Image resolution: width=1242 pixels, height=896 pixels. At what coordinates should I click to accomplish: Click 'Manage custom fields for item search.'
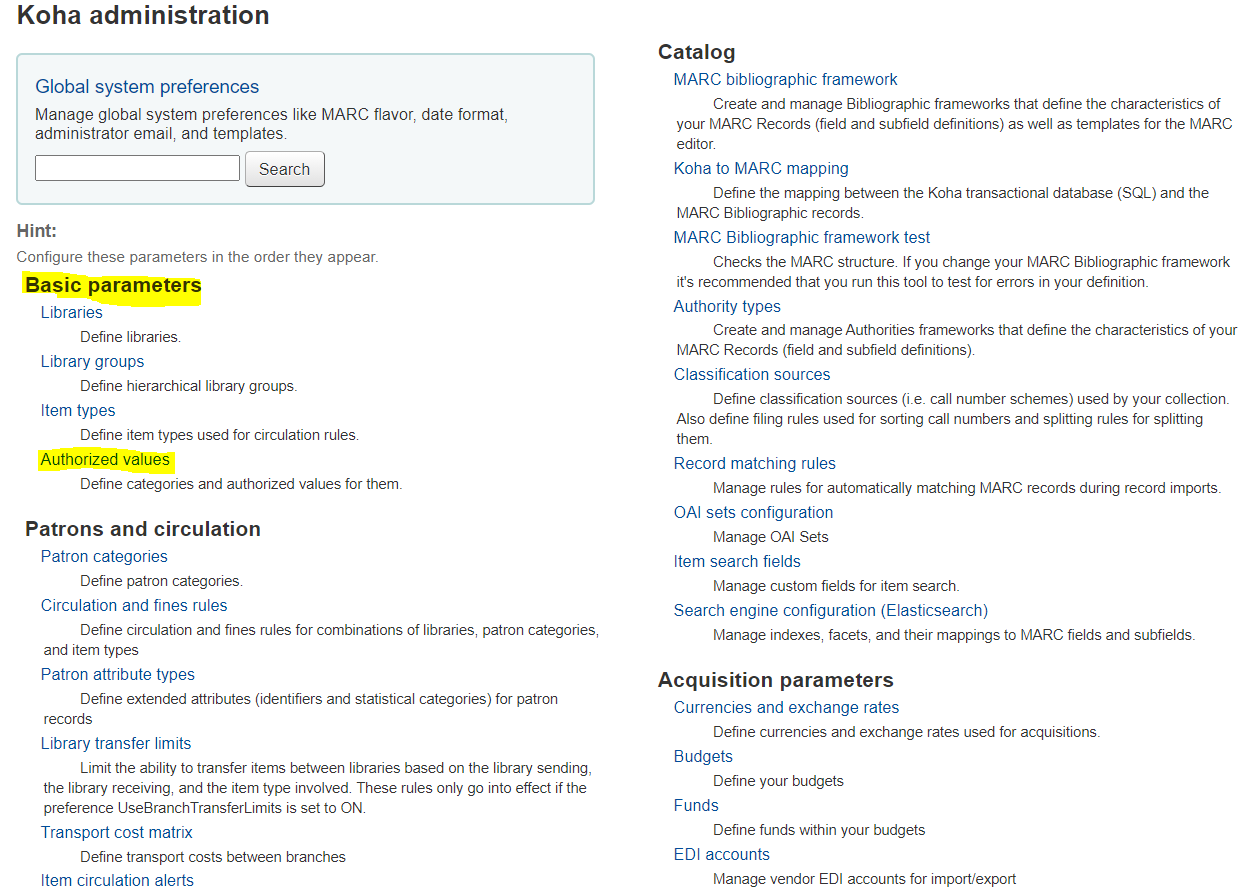tap(836, 586)
